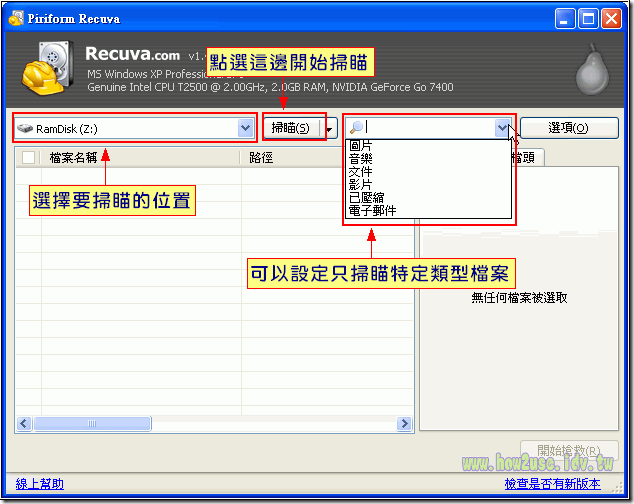Open the RamDisk (Z:) drive dropdown
The height and width of the screenshot is (504, 634).
click(245, 128)
